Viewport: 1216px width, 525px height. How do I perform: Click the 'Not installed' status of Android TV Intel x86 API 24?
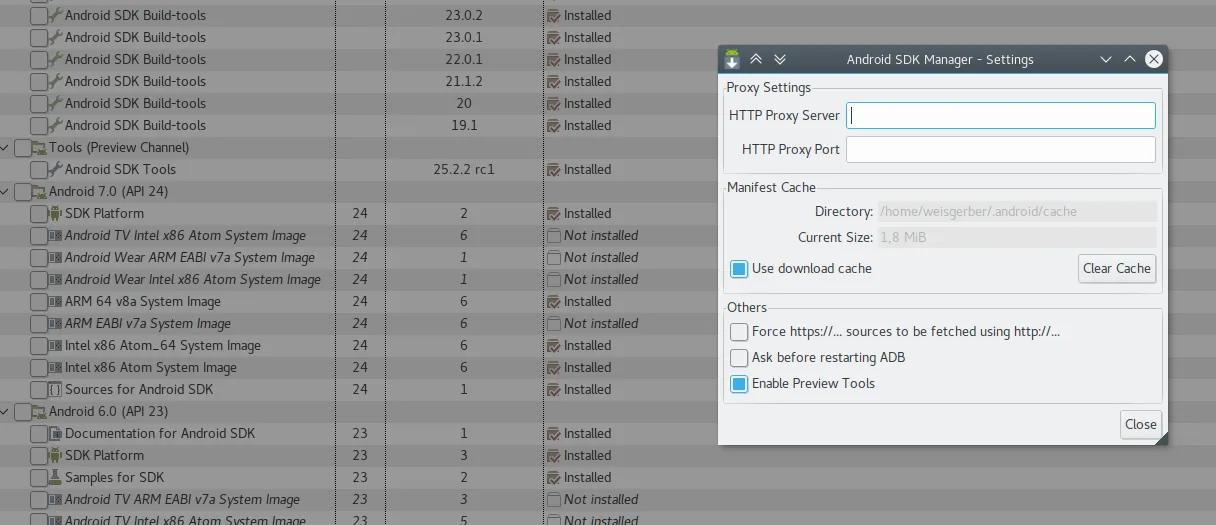[601, 235]
